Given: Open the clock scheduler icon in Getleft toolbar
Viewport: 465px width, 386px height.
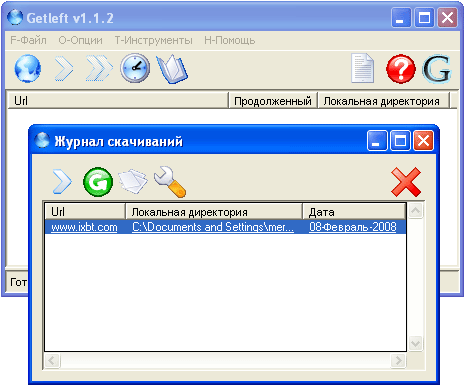Looking at the screenshot, I should (135, 68).
